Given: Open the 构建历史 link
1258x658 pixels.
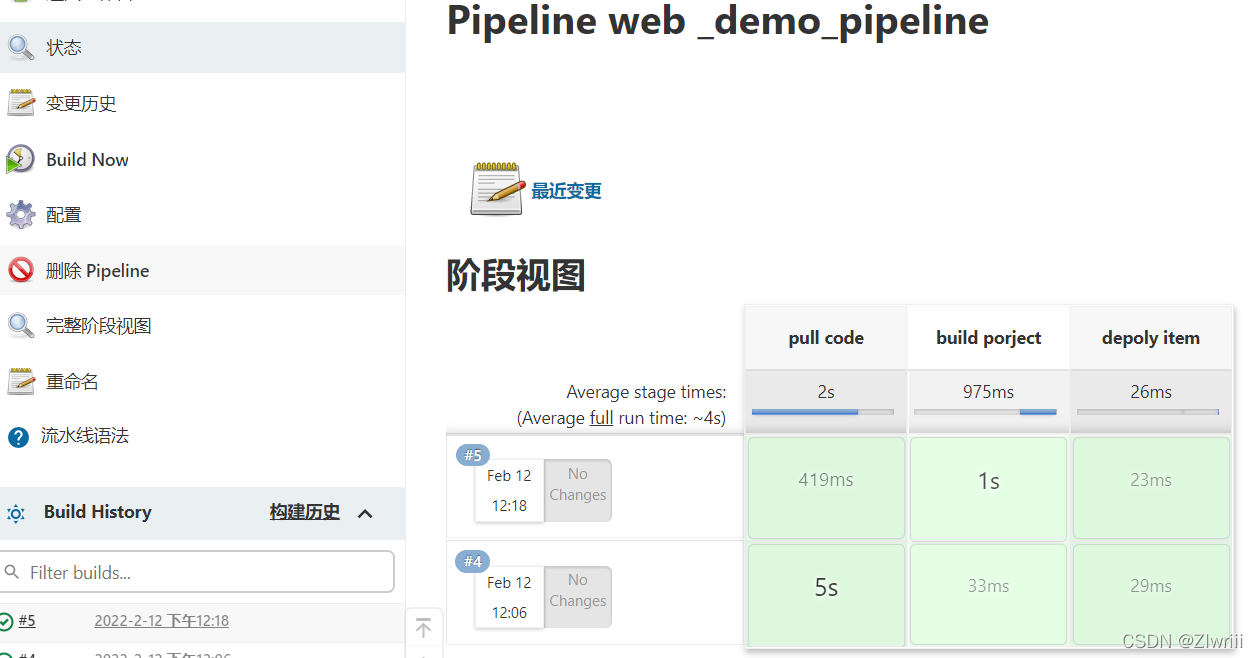Looking at the screenshot, I should pos(305,512).
